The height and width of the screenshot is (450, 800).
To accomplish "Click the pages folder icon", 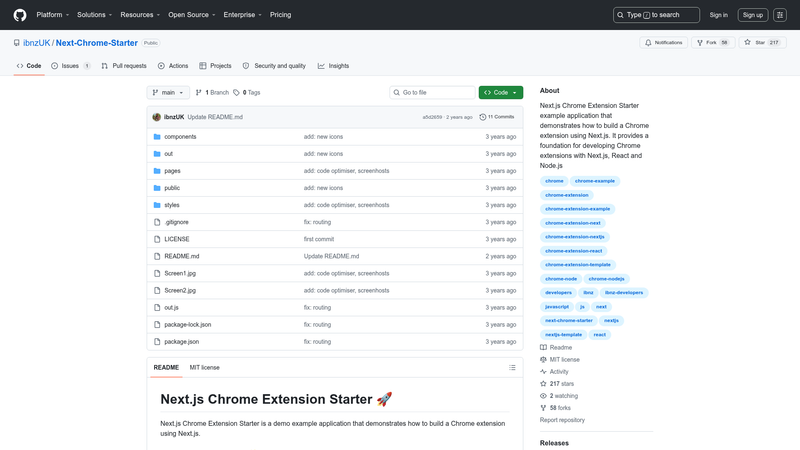I will pos(157,171).
